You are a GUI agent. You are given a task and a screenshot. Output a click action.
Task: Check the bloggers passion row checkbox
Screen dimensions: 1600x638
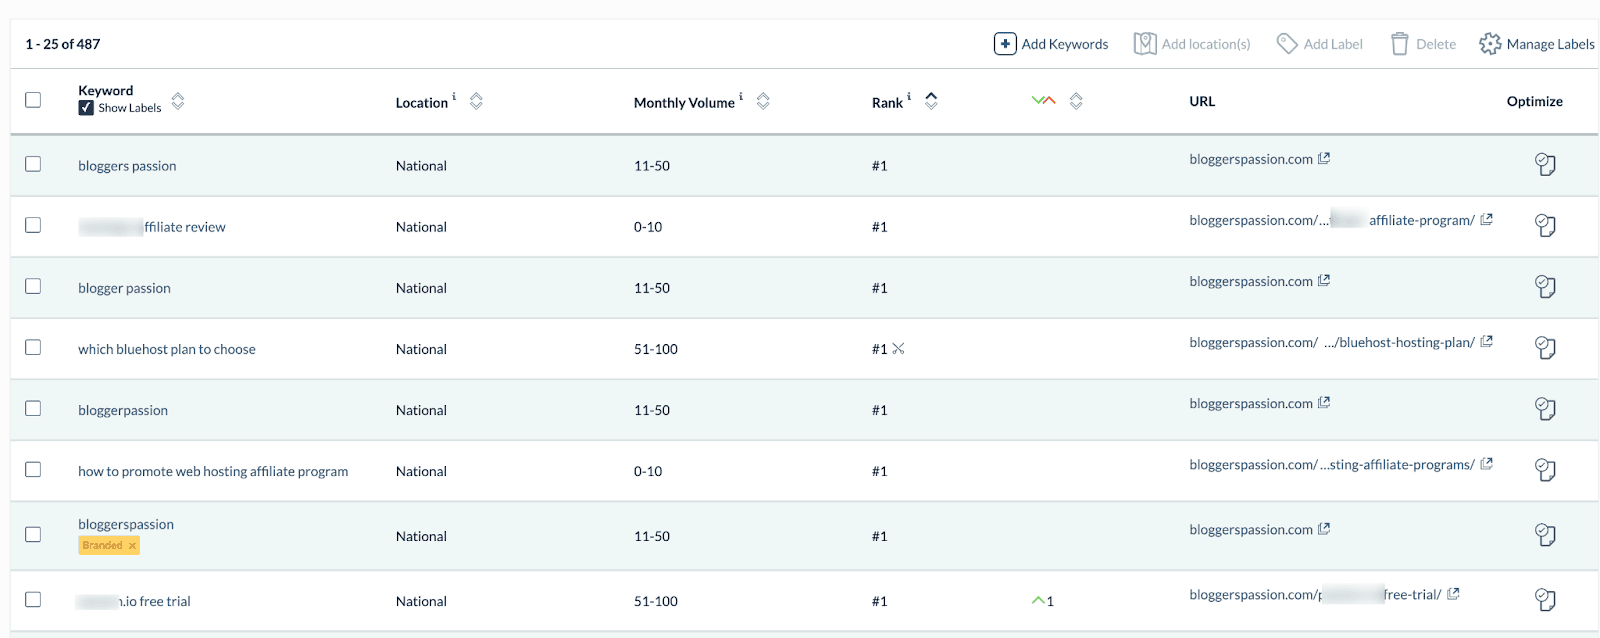click(x=33, y=164)
